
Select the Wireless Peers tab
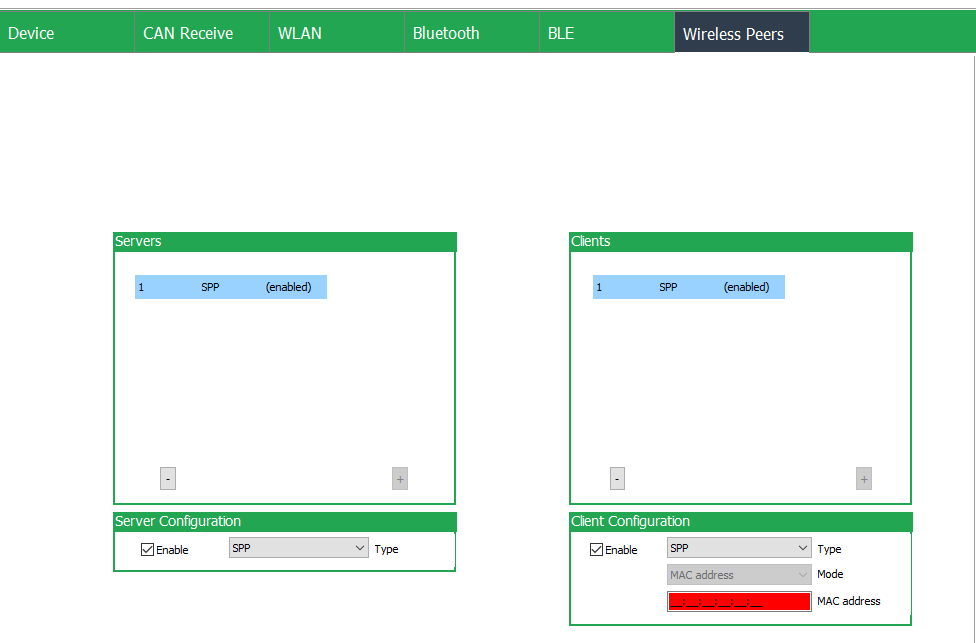(741, 32)
